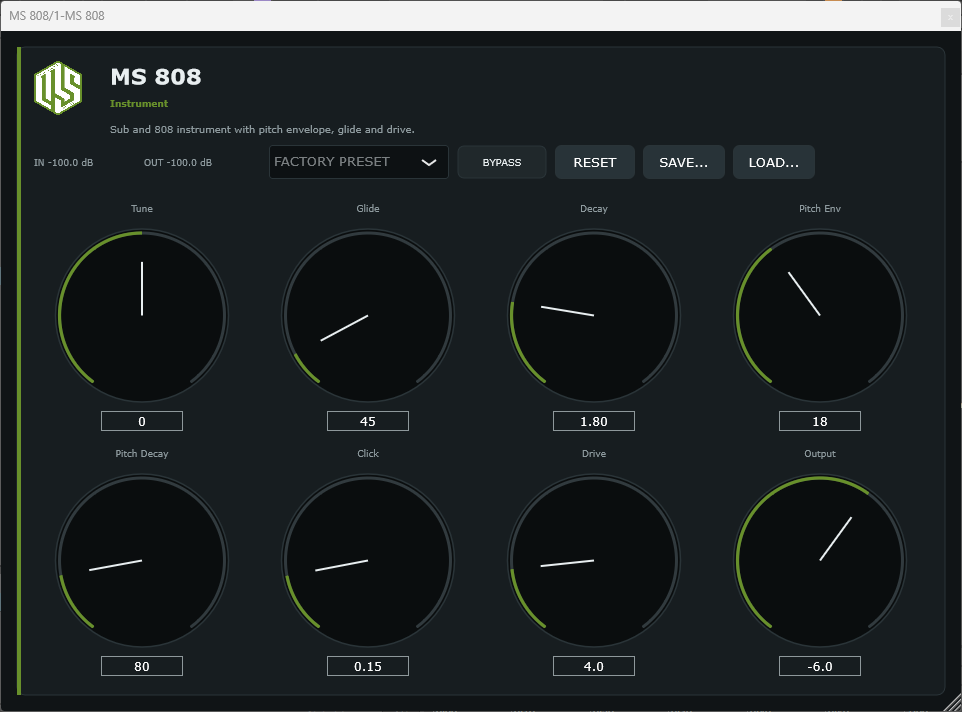Click the MS 808 plugin title heading

pos(156,77)
